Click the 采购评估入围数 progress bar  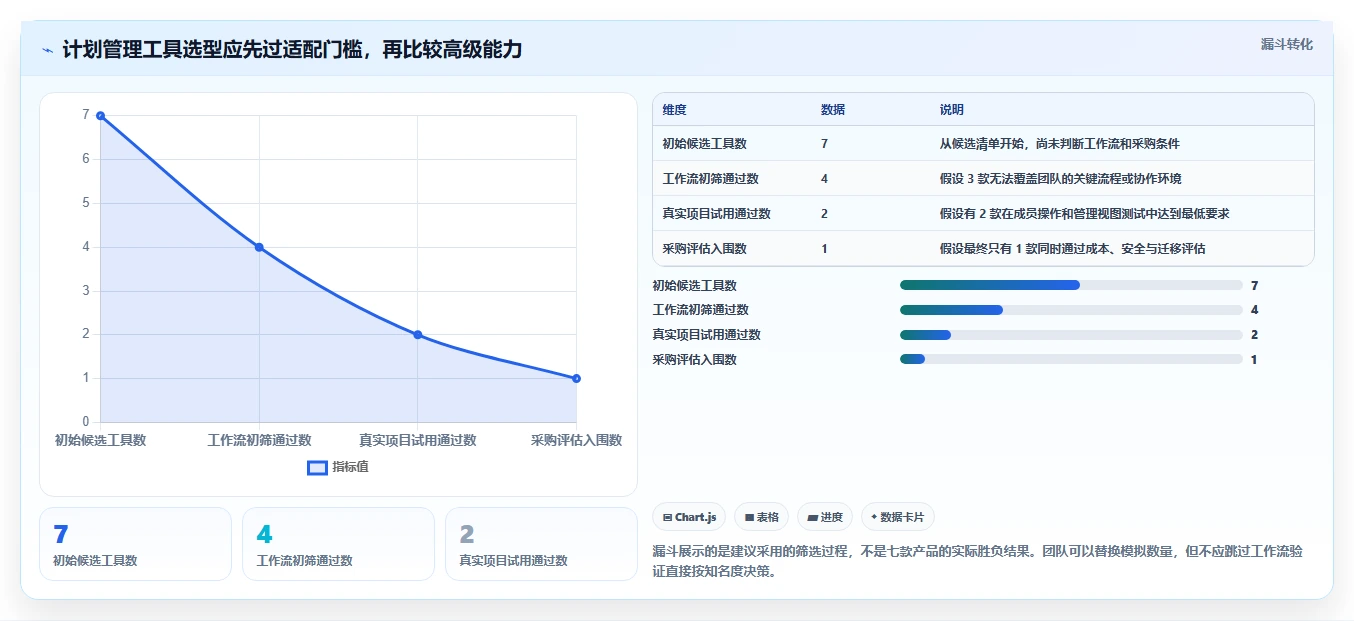(1071, 359)
